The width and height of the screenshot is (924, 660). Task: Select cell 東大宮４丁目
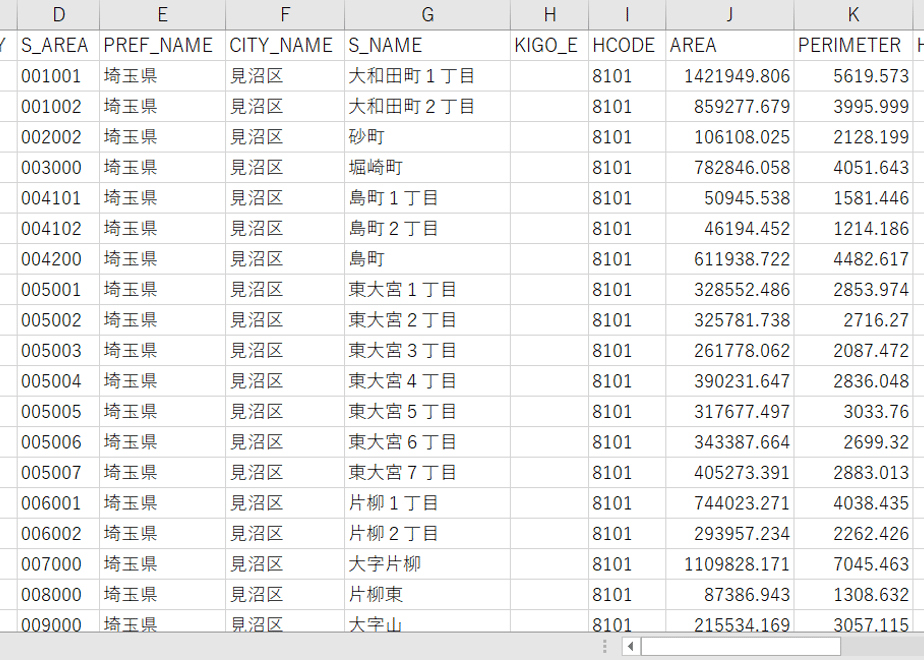427,381
